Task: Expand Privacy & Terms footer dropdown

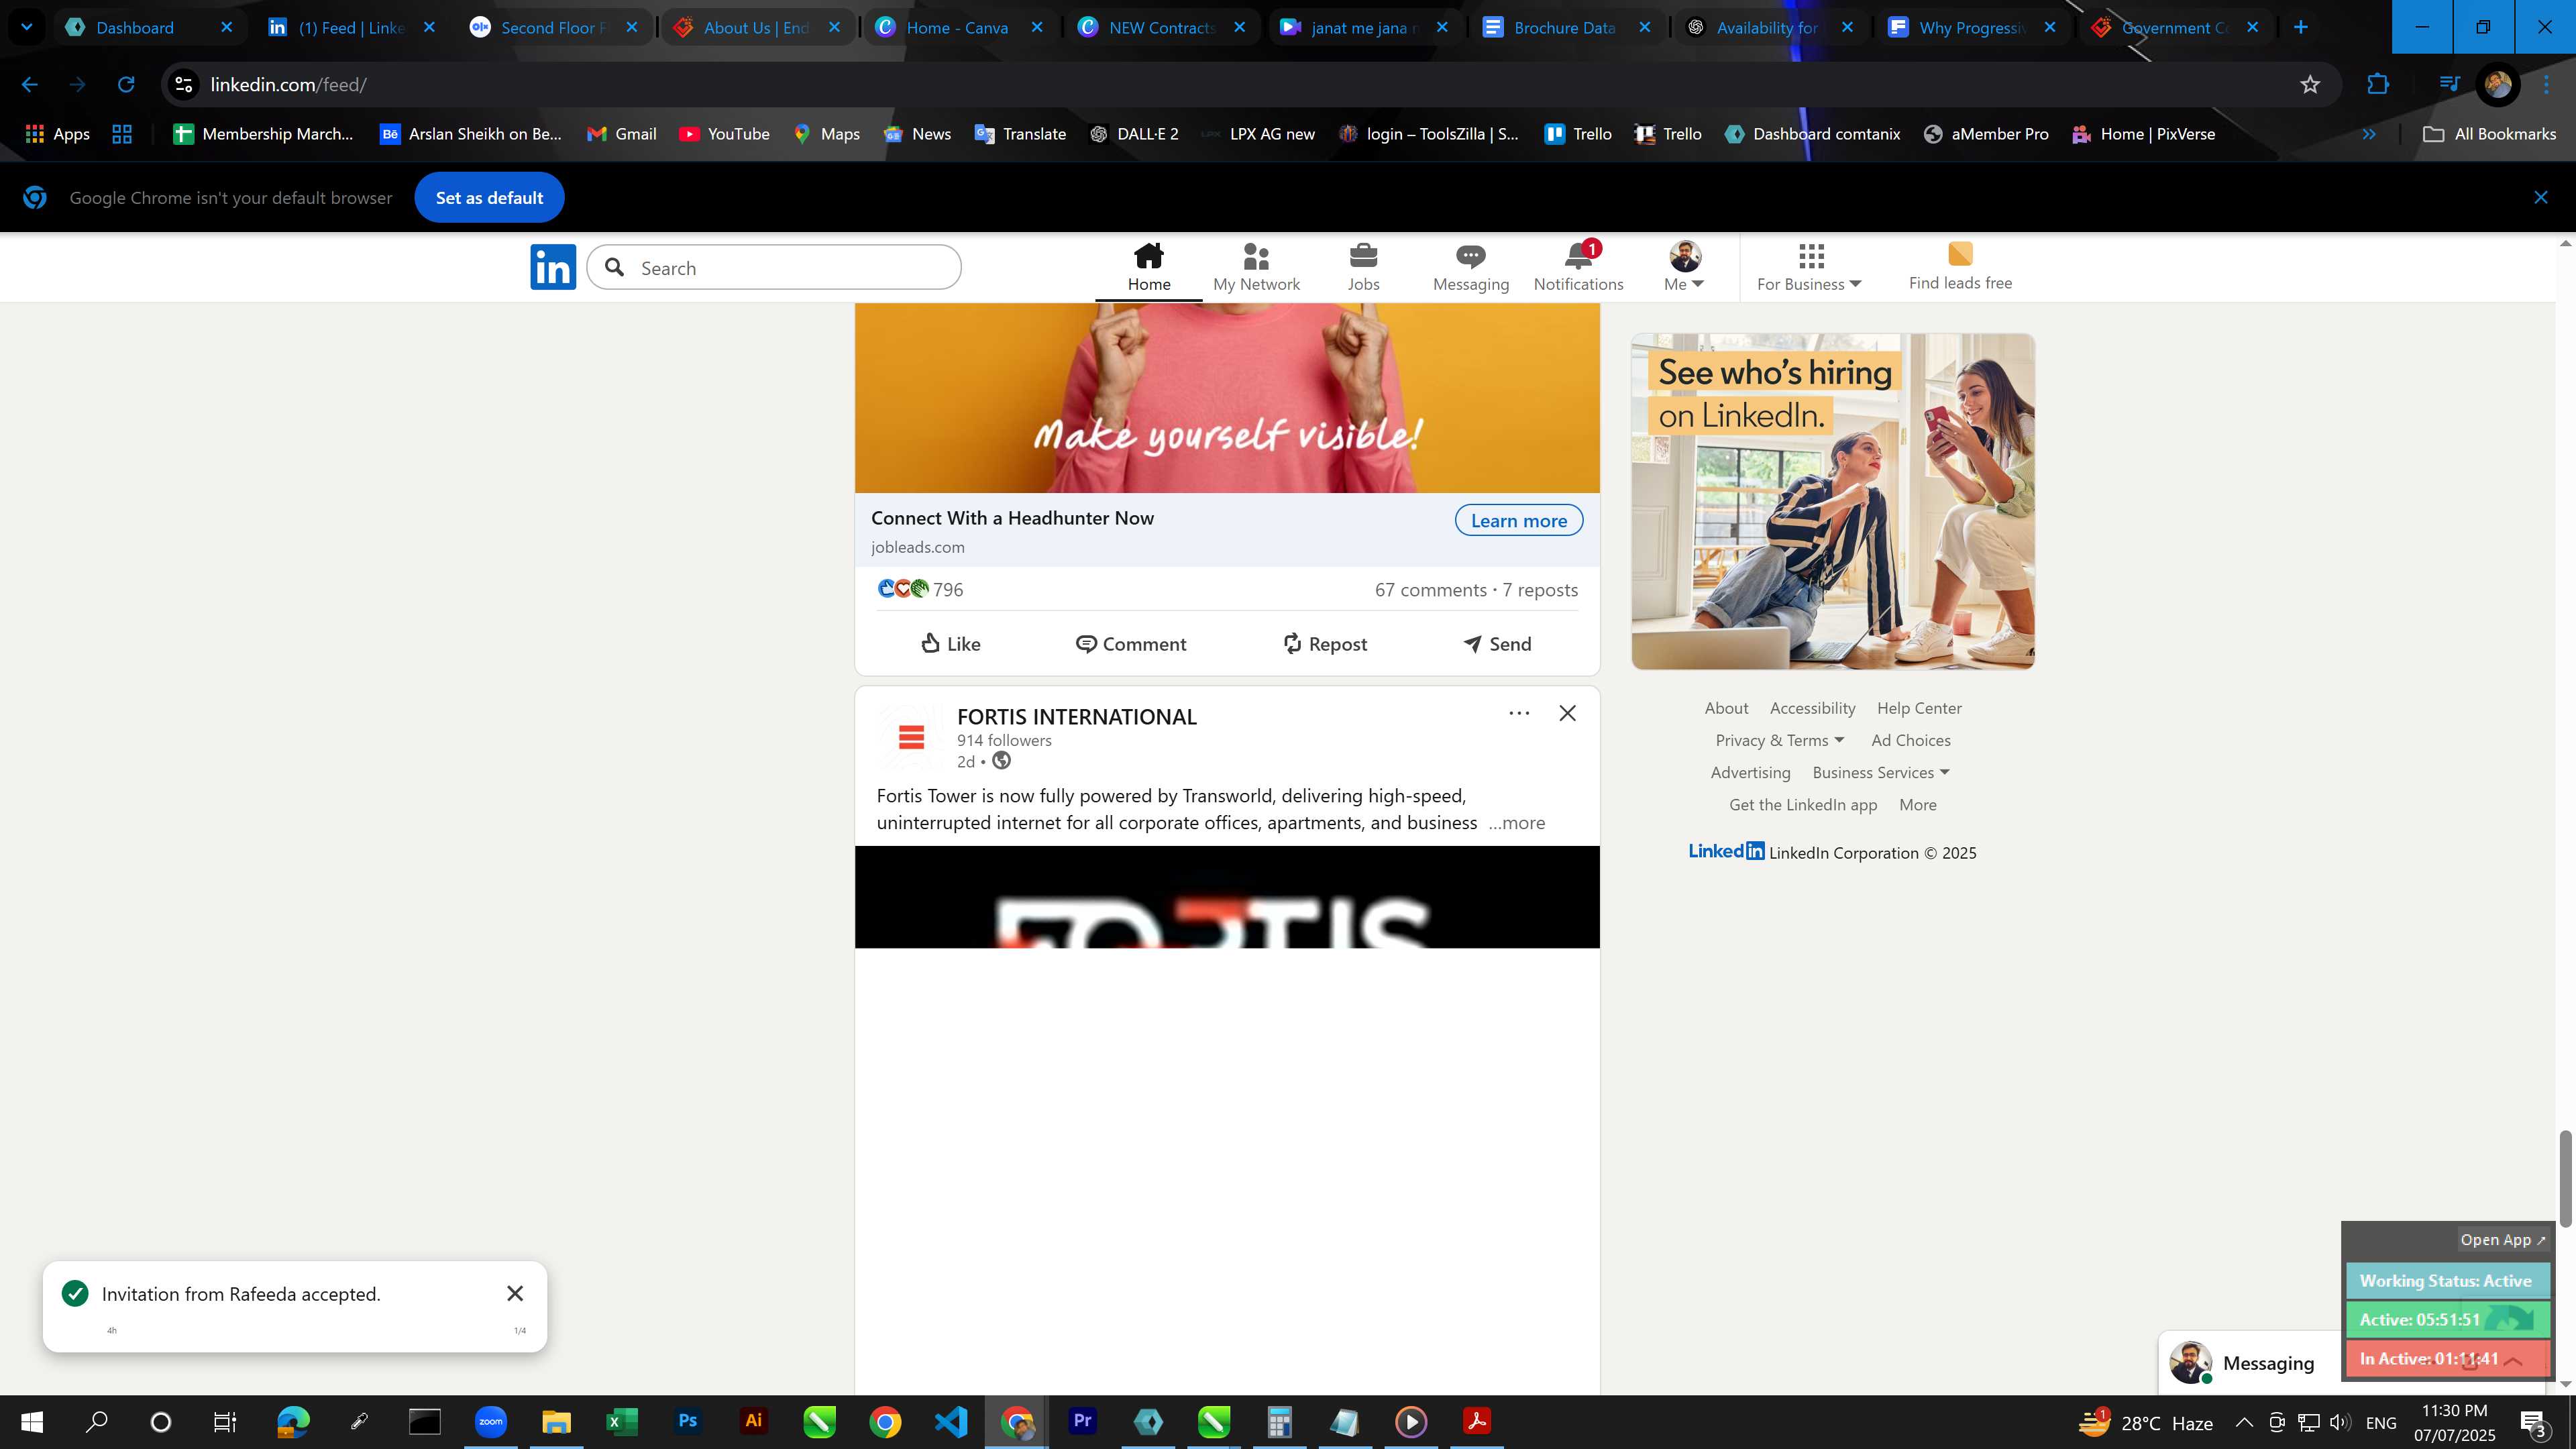Action: (1779, 741)
